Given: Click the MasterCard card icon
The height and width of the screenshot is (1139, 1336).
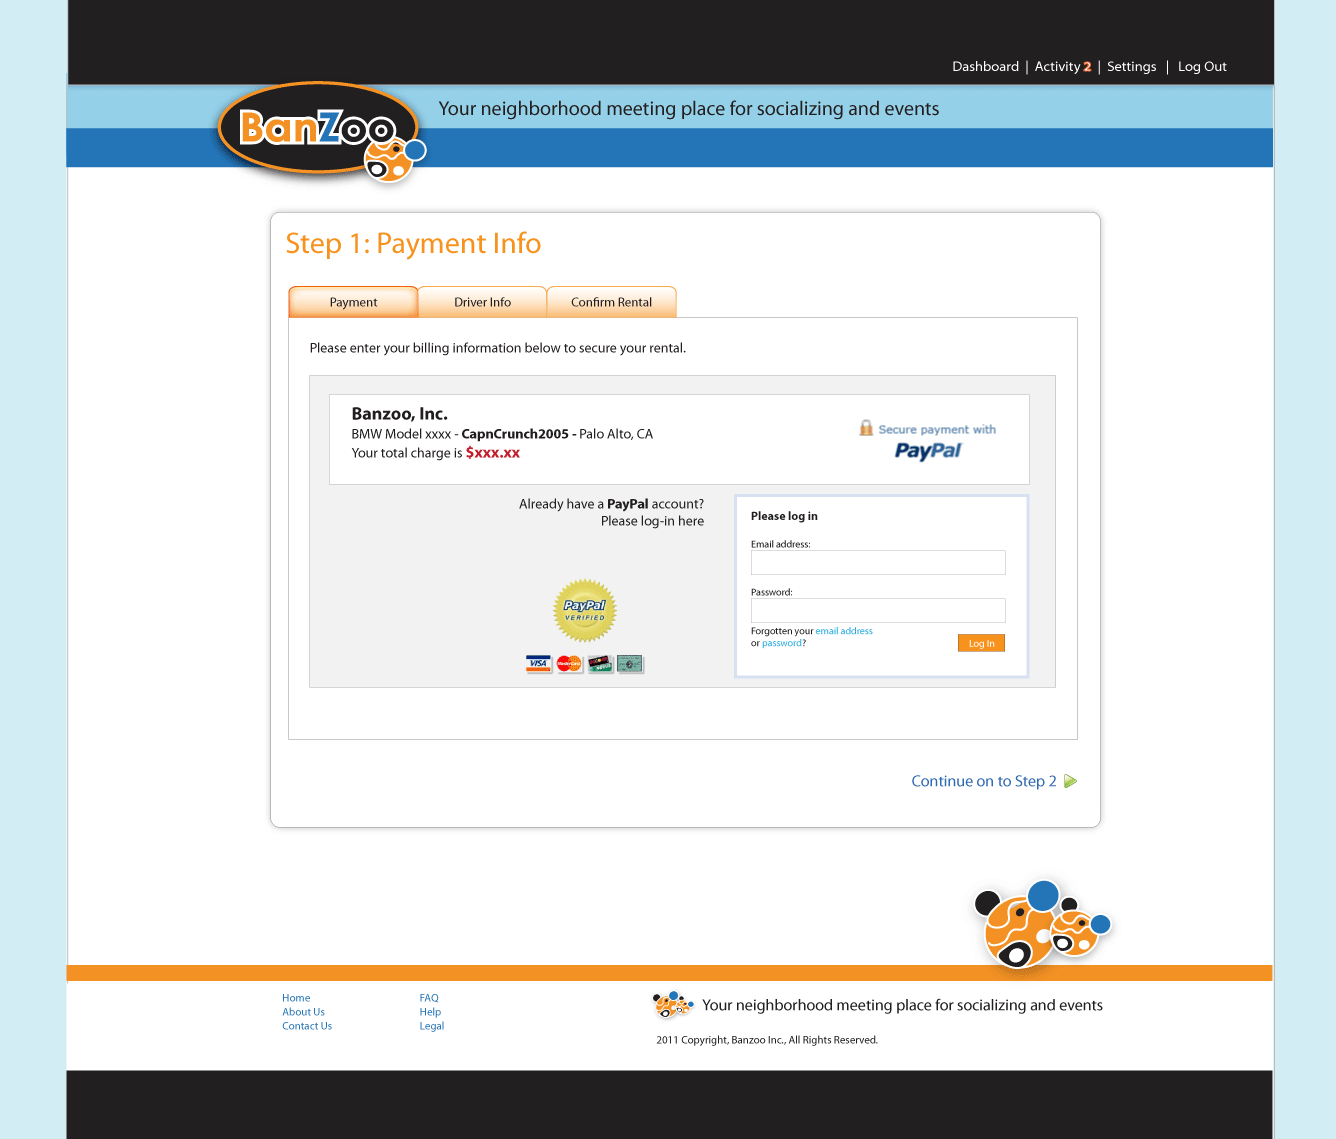Looking at the screenshot, I should click(569, 664).
